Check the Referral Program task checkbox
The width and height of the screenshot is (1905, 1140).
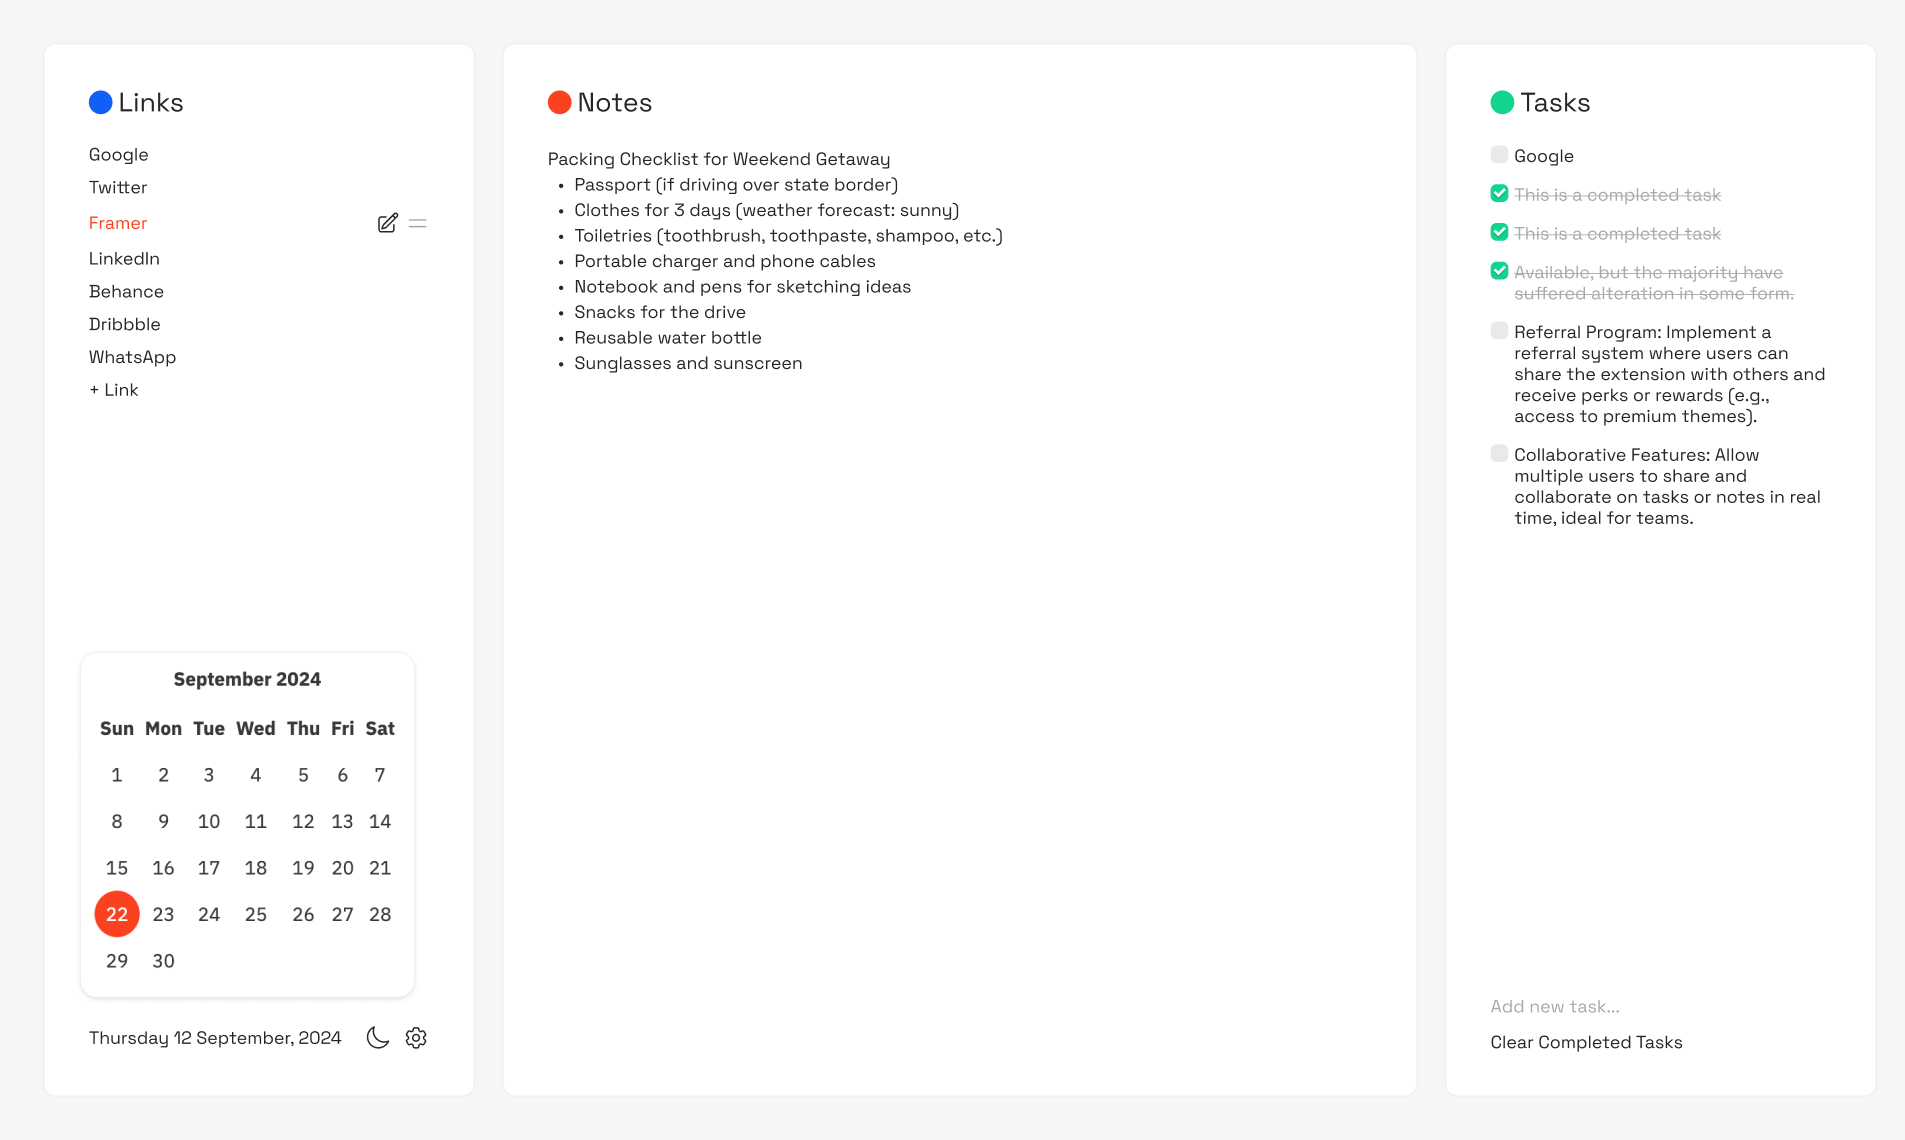(1499, 330)
